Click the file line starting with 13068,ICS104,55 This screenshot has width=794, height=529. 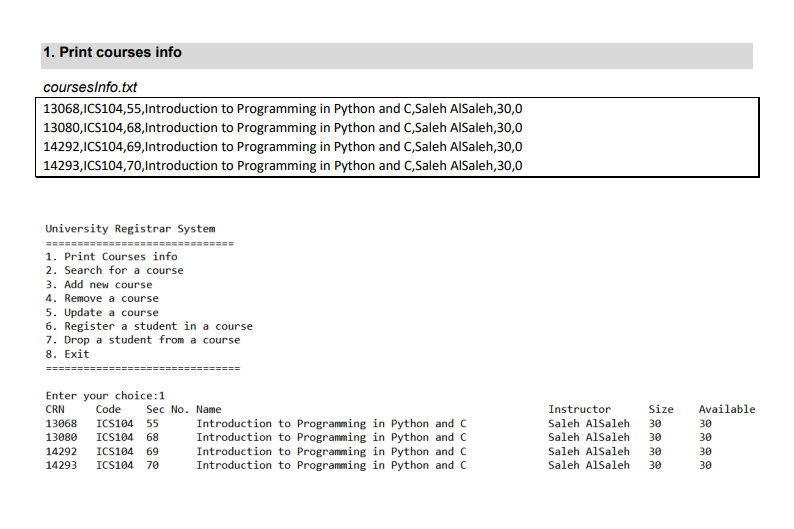point(283,109)
